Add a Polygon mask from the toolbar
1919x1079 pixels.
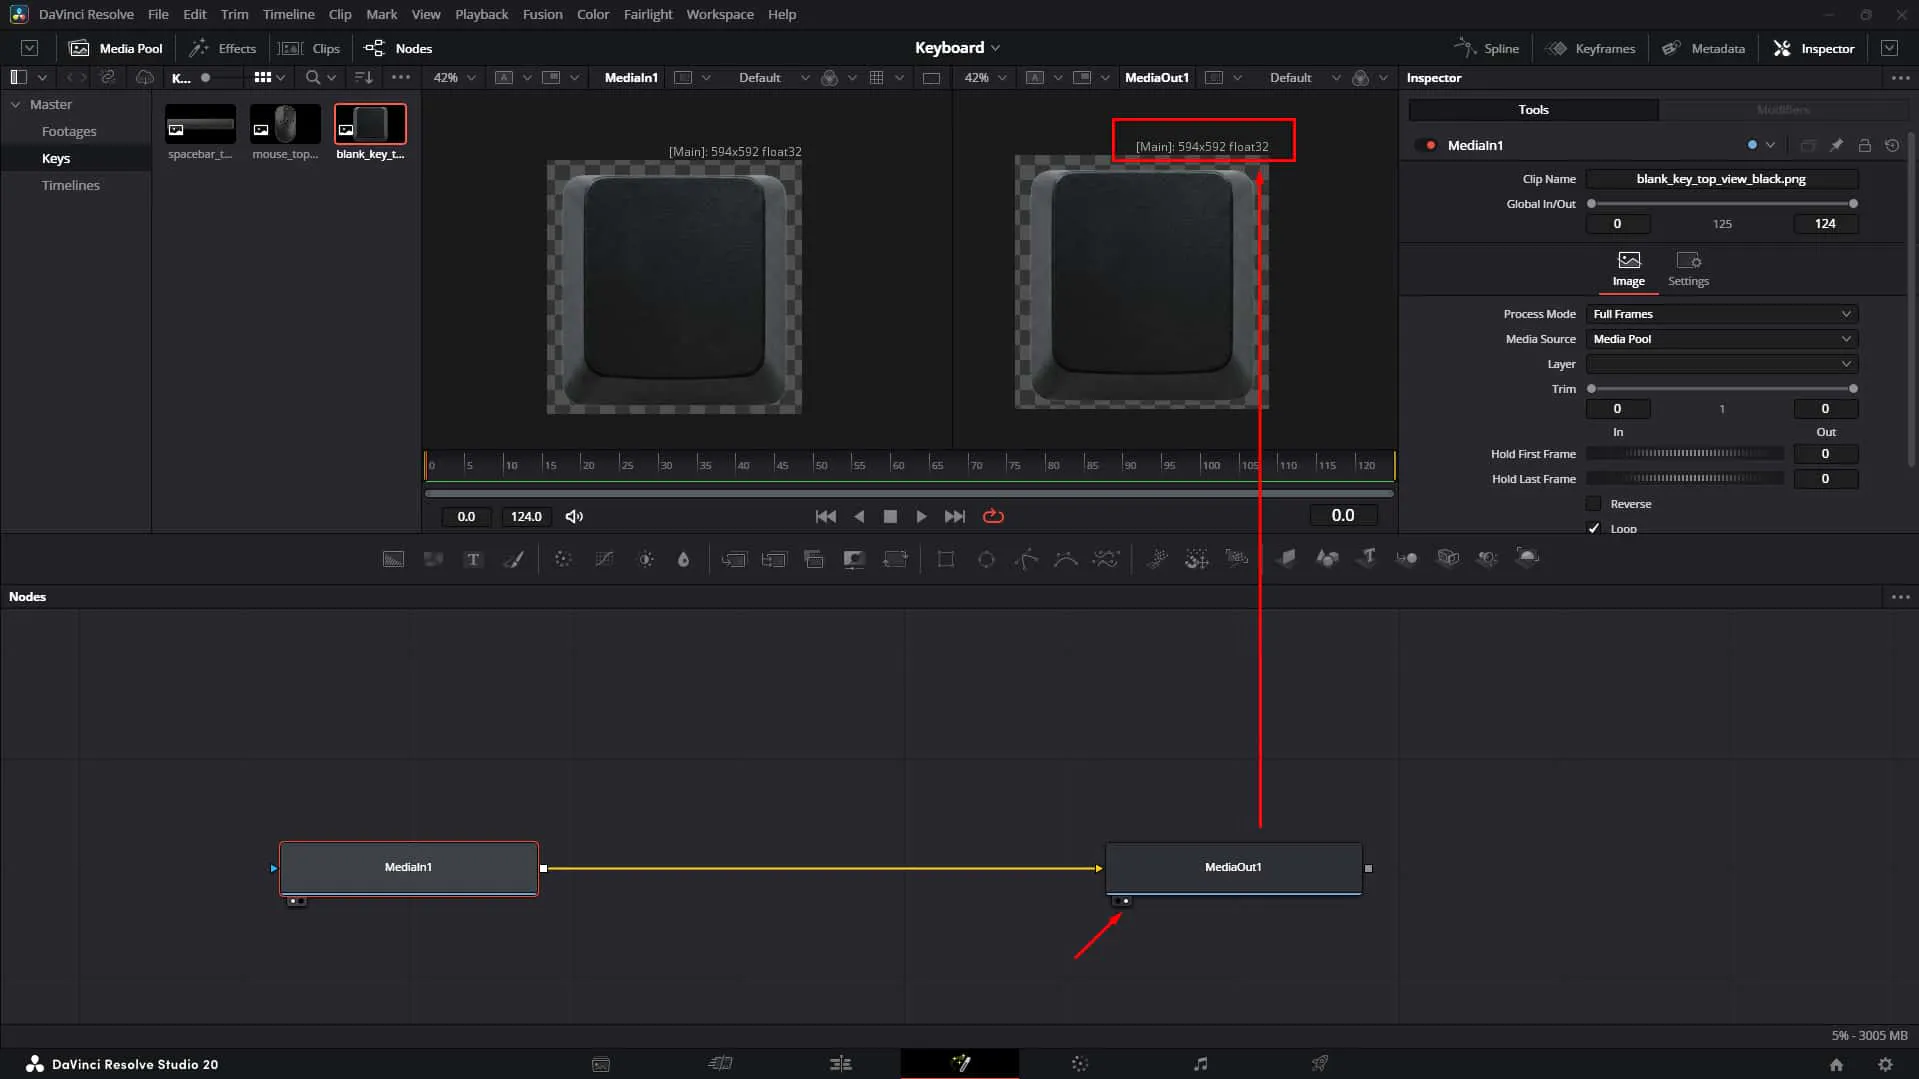point(1026,559)
